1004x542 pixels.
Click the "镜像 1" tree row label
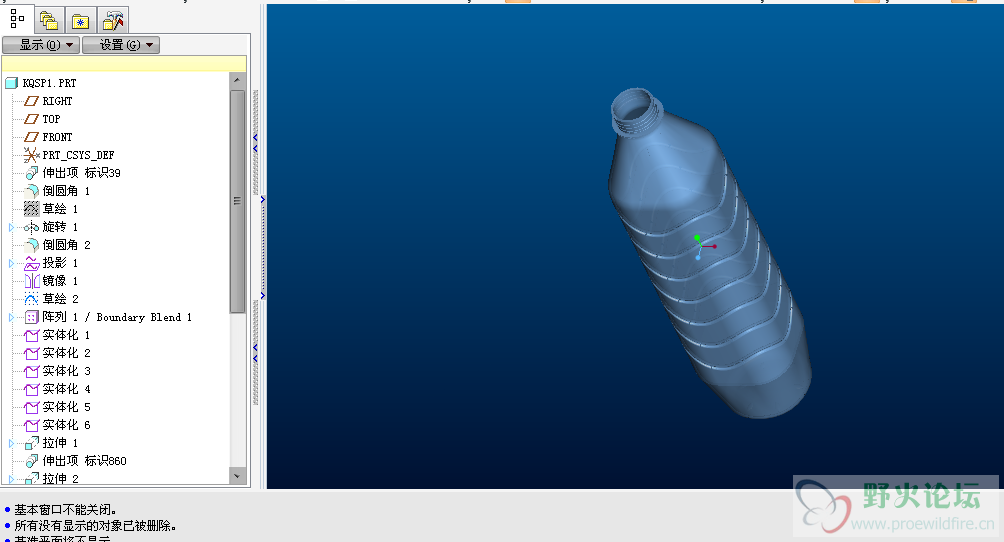coord(60,281)
